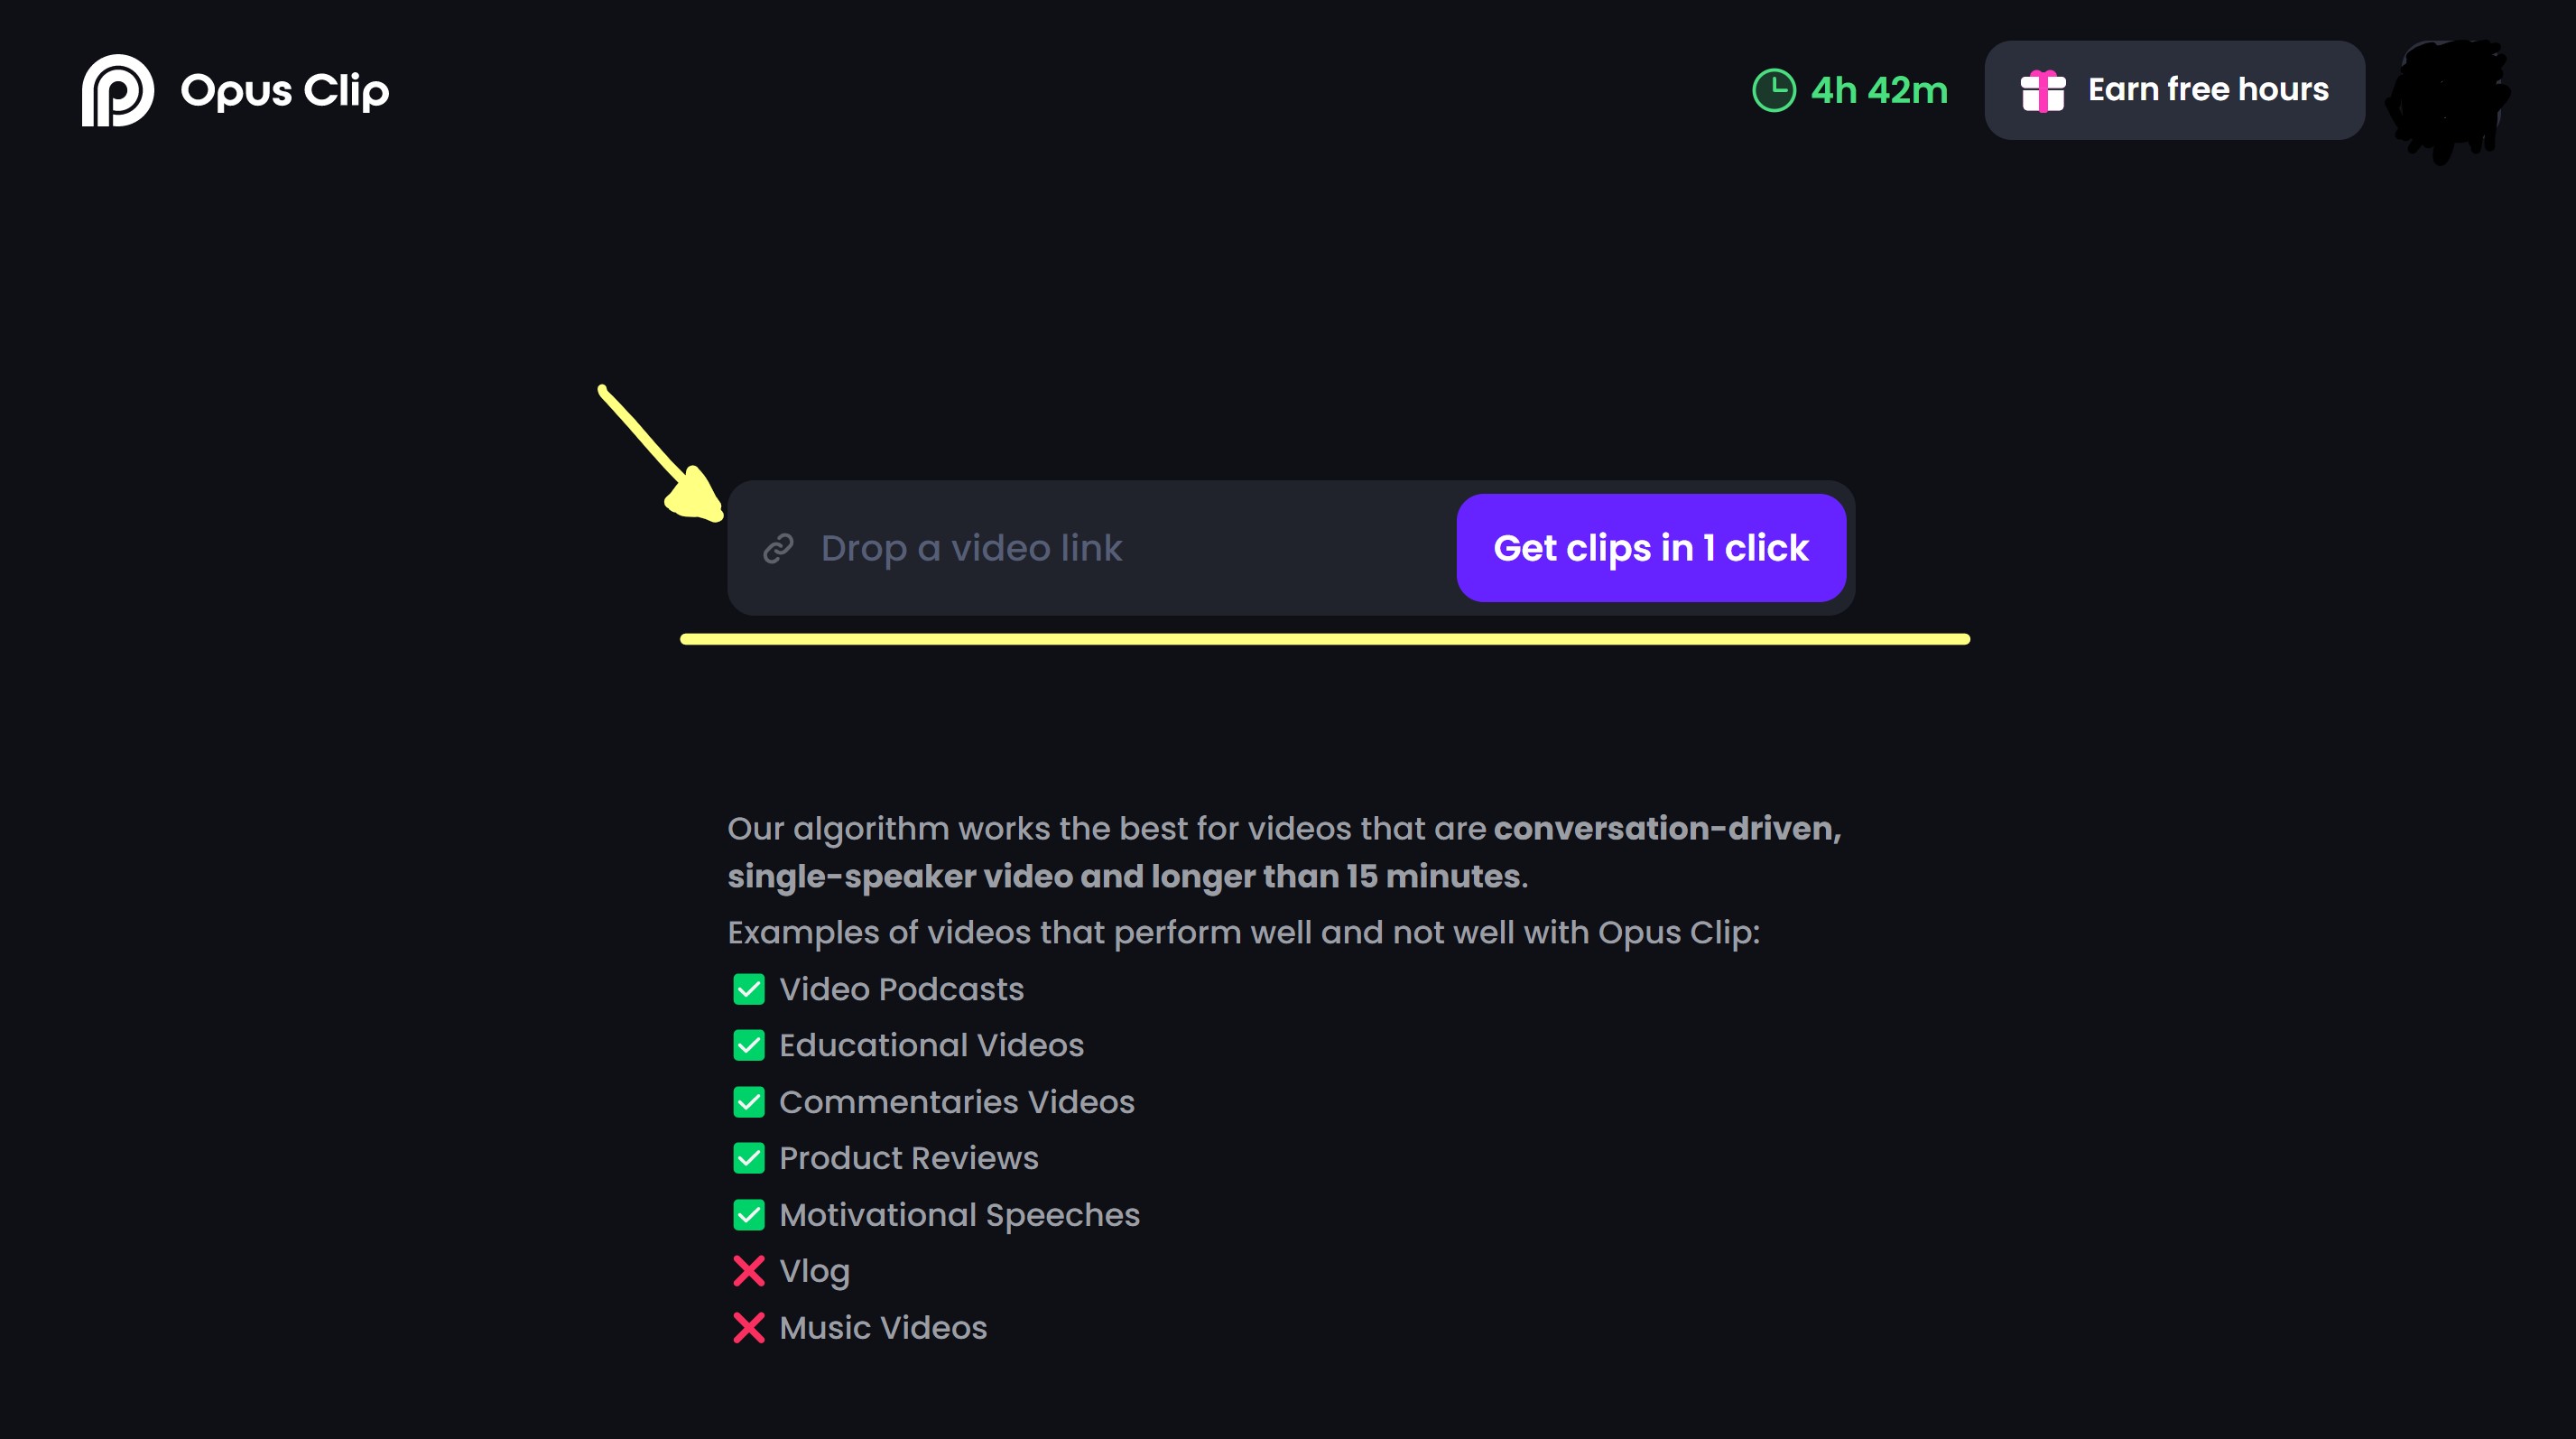Click the link/chain icon in input field
Image resolution: width=2576 pixels, height=1439 pixels.
point(778,547)
